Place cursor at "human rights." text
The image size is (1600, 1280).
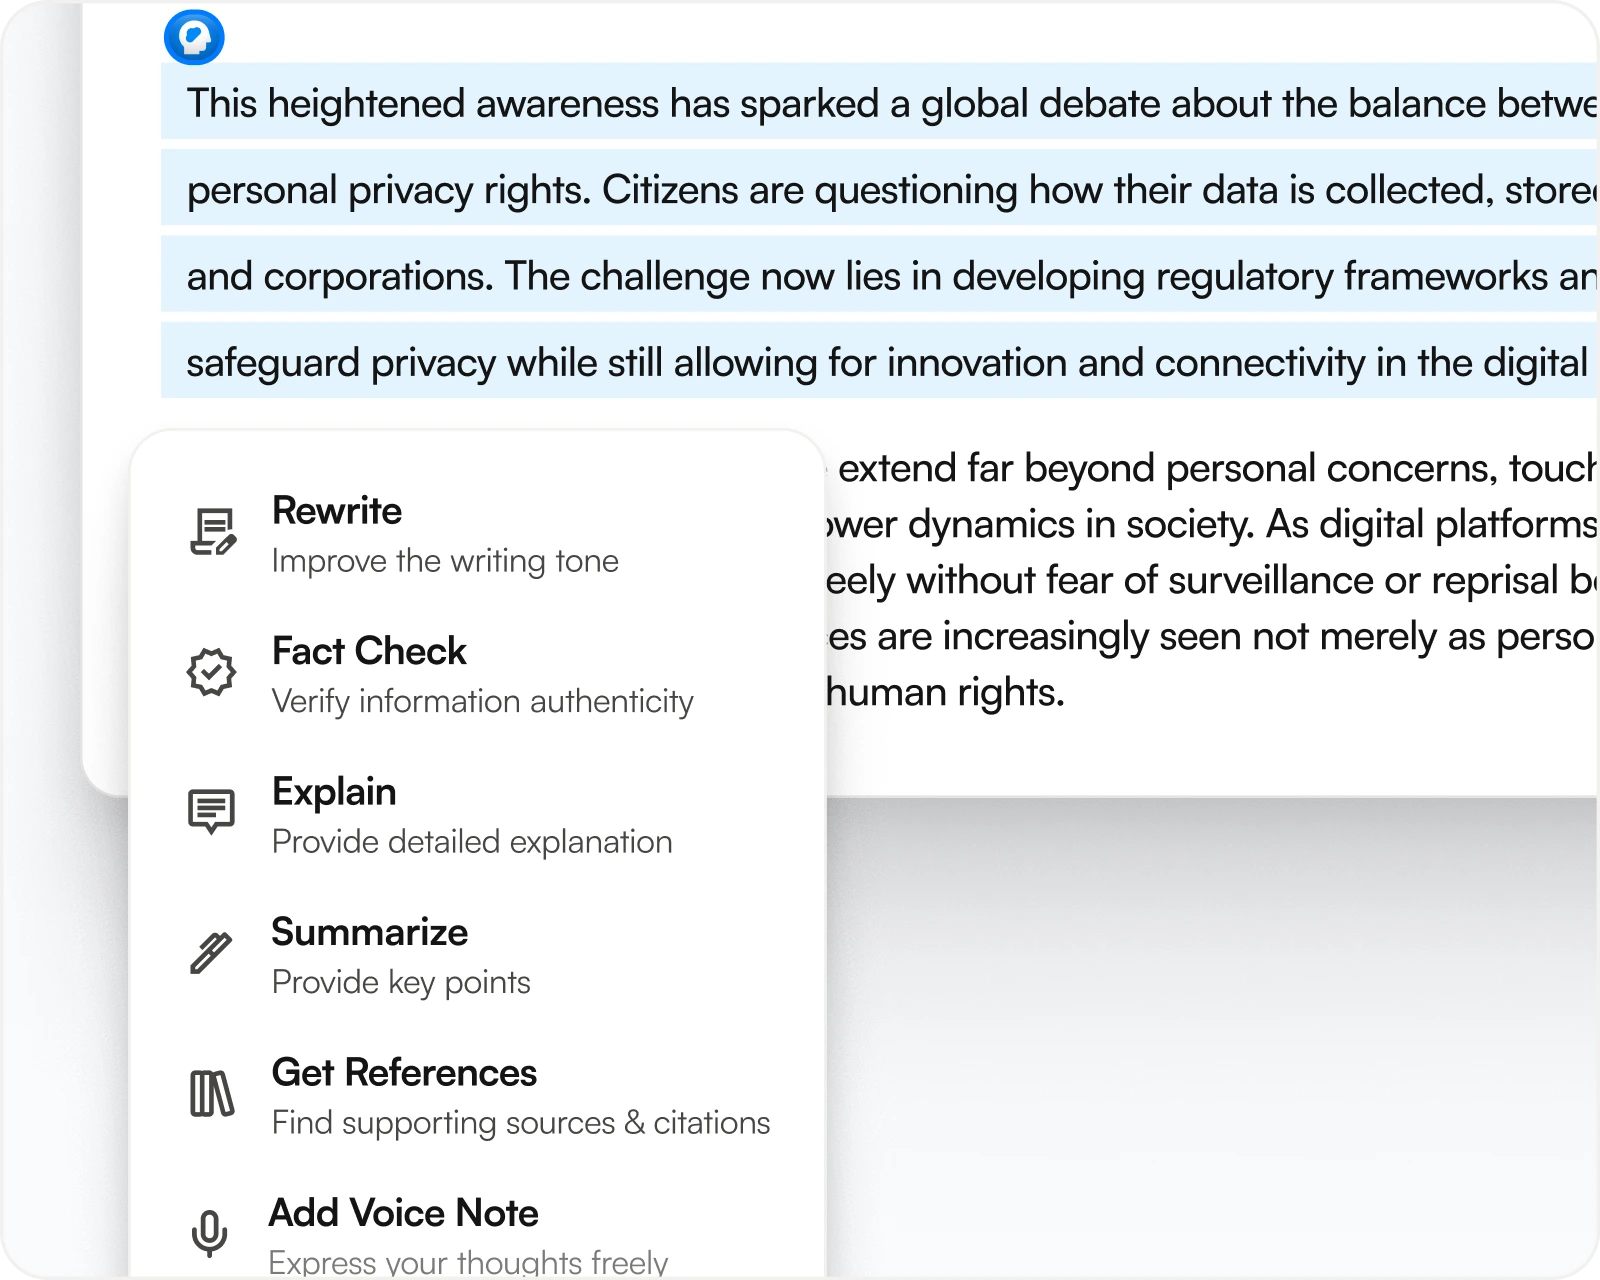(946, 692)
